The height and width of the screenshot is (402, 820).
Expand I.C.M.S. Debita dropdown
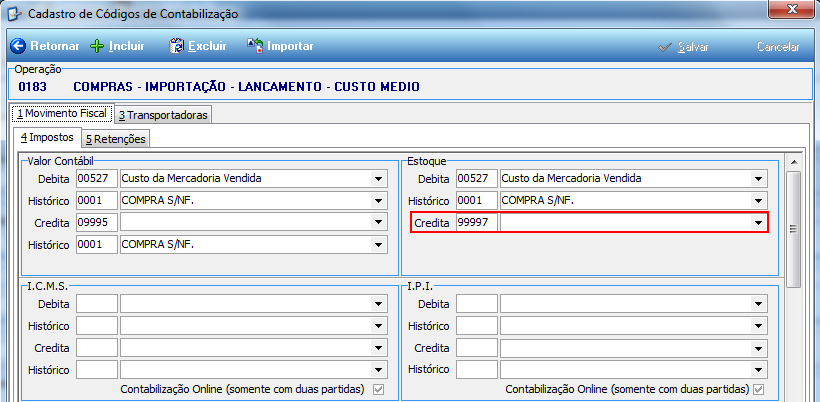378,304
